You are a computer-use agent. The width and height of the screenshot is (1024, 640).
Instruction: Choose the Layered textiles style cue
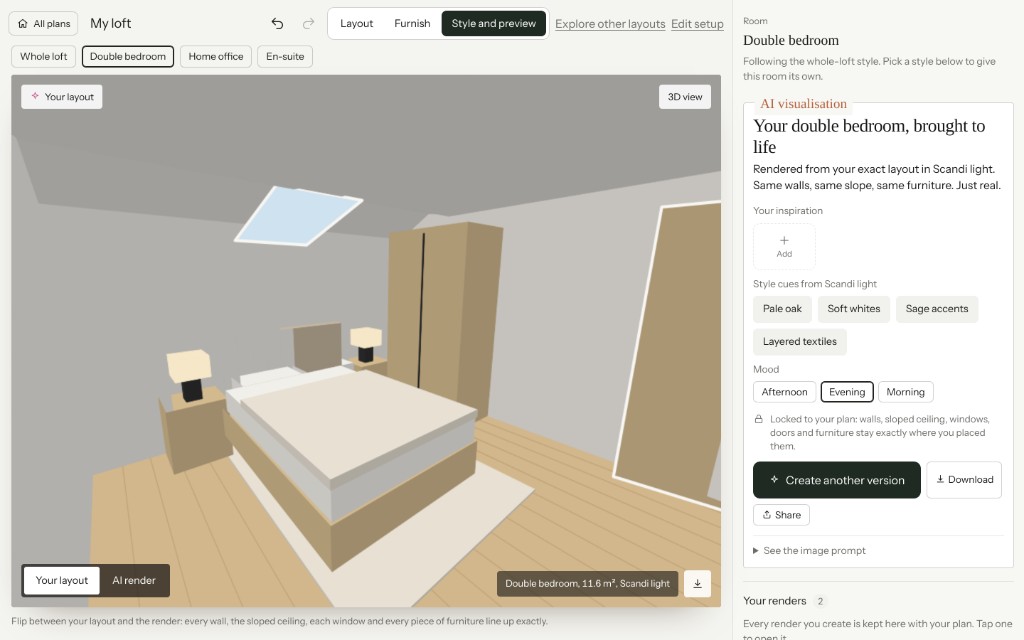click(x=799, y=342)
